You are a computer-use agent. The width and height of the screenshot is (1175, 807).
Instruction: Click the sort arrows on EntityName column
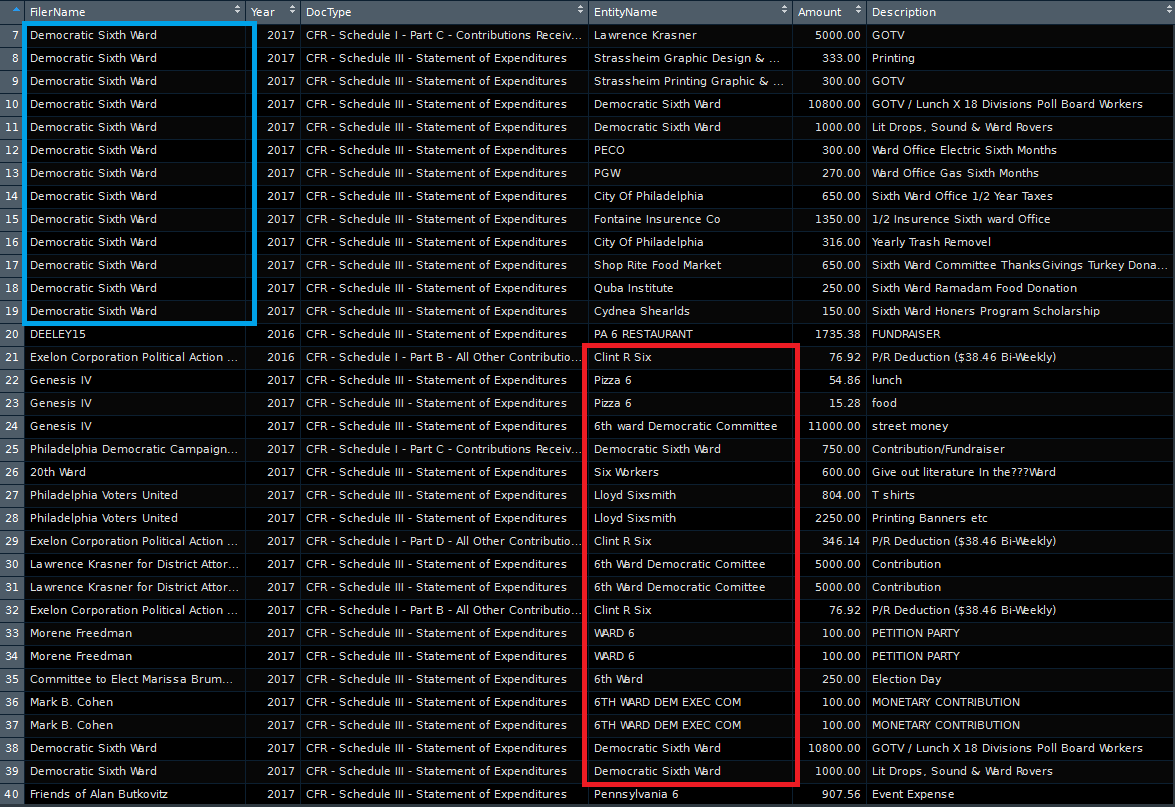(x=784, y=12)
